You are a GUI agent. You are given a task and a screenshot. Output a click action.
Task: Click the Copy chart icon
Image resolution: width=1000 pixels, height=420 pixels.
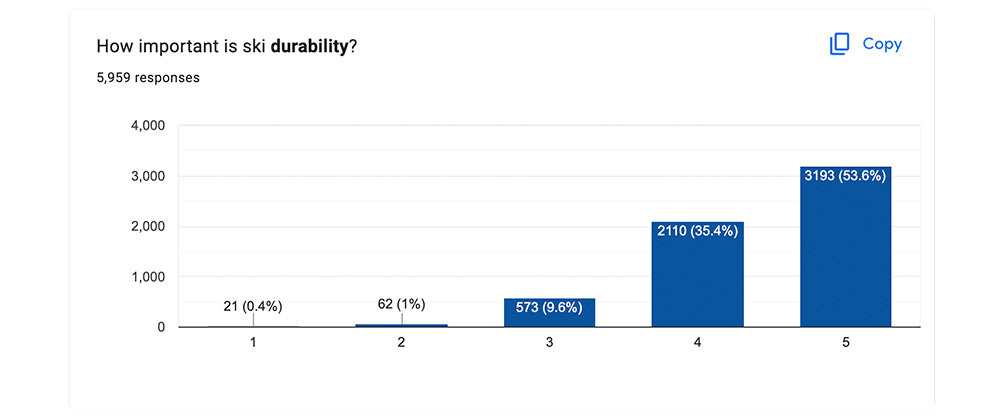(x=839, y=44)
